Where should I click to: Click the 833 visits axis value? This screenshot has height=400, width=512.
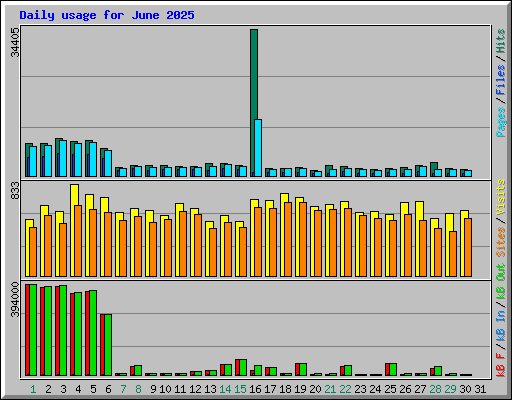pos(15,191)
